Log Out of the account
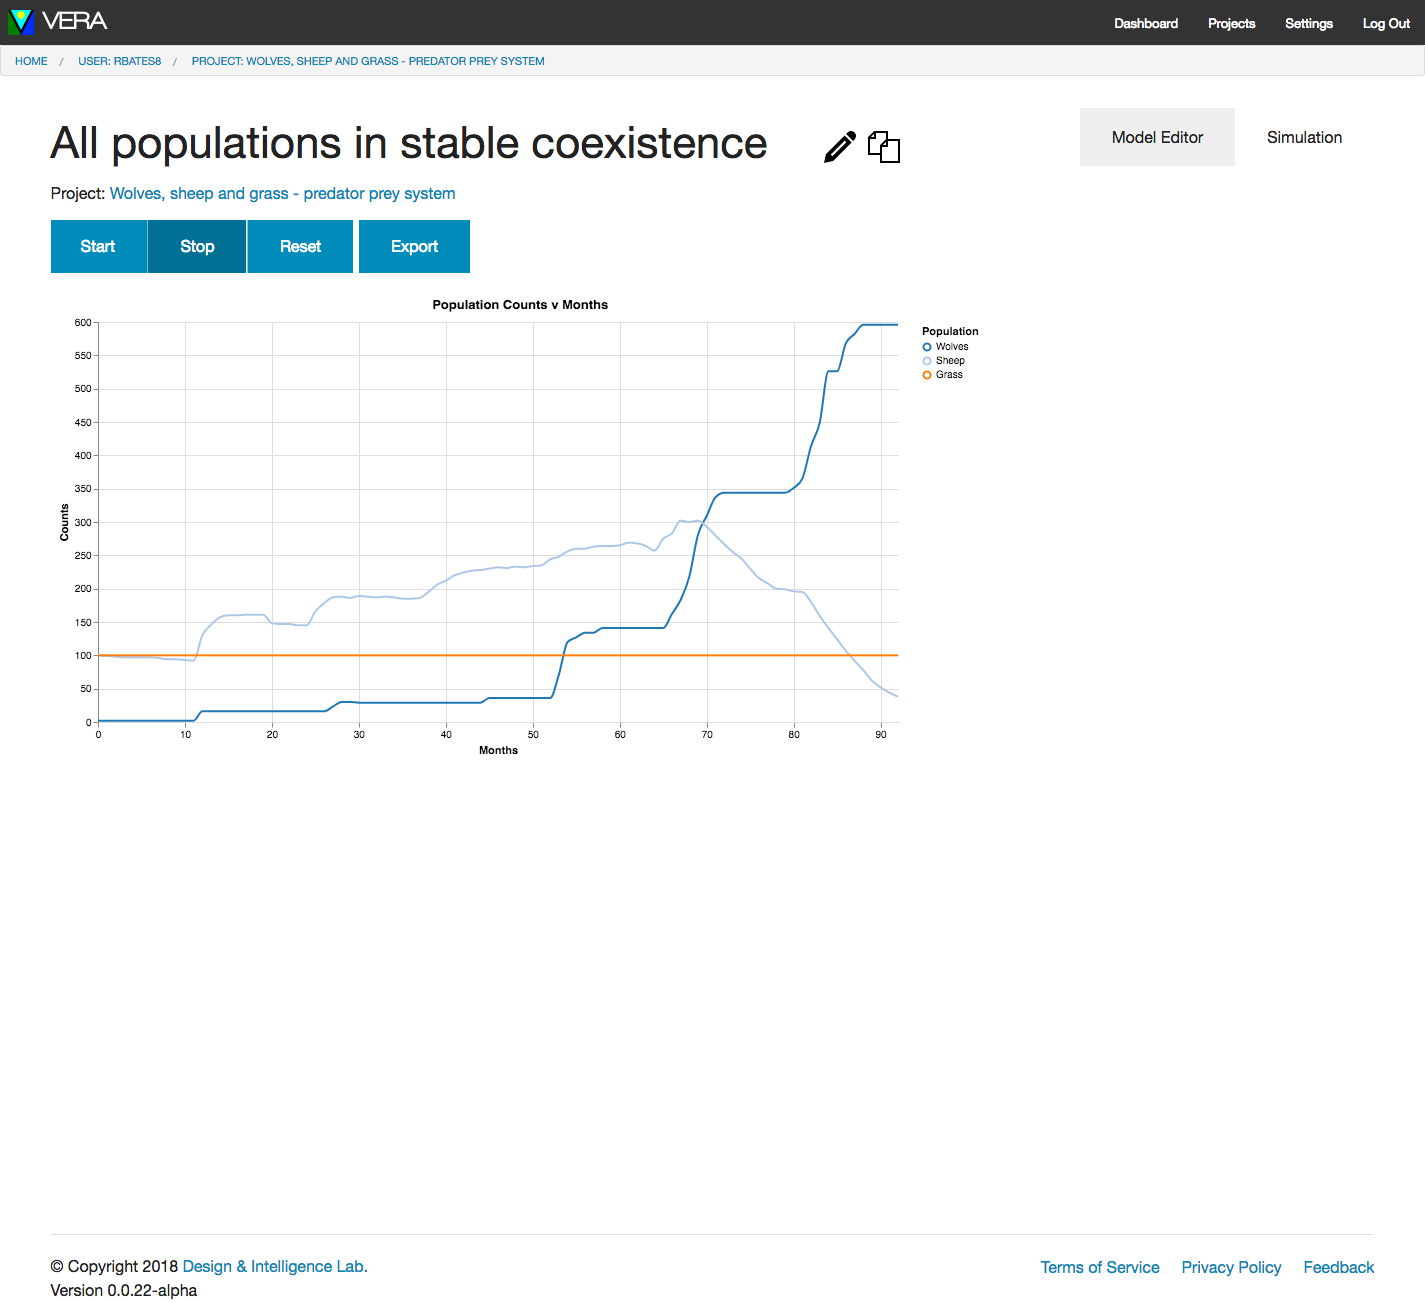The height and width of the screenshot is (1302, 1425). coord(1386,23)
